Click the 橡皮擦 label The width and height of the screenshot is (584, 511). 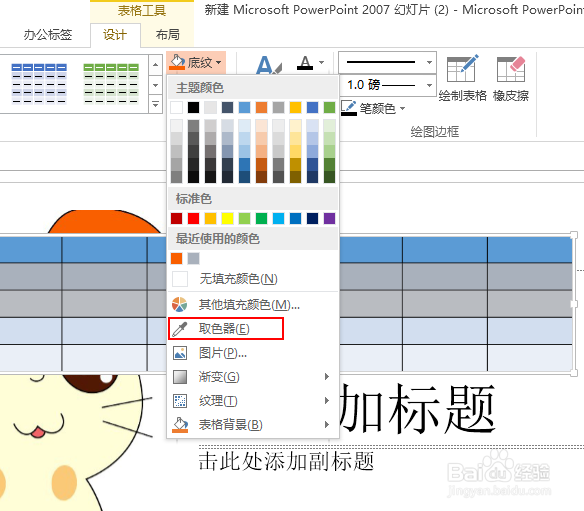(x=511, y=96)
